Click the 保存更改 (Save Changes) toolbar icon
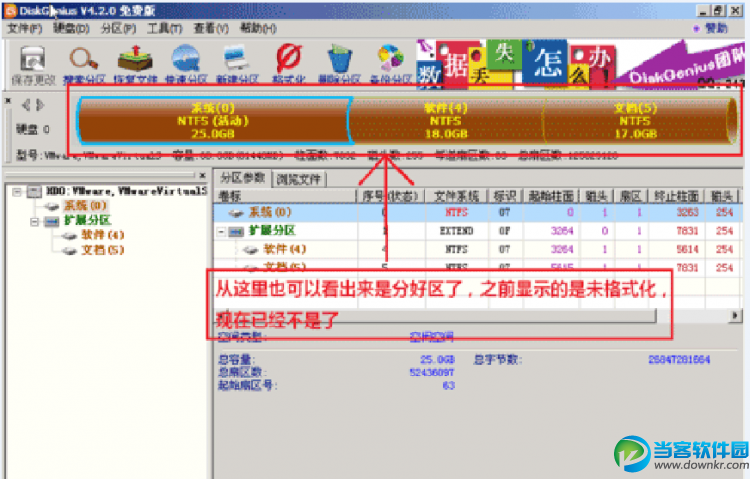 tap(33, 66)
